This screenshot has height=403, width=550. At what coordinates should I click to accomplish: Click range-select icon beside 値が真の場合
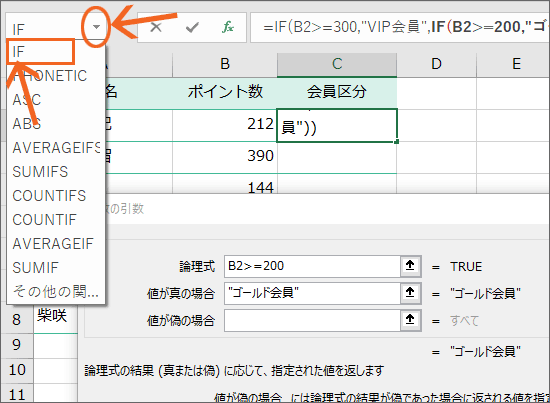coord(410,293)
